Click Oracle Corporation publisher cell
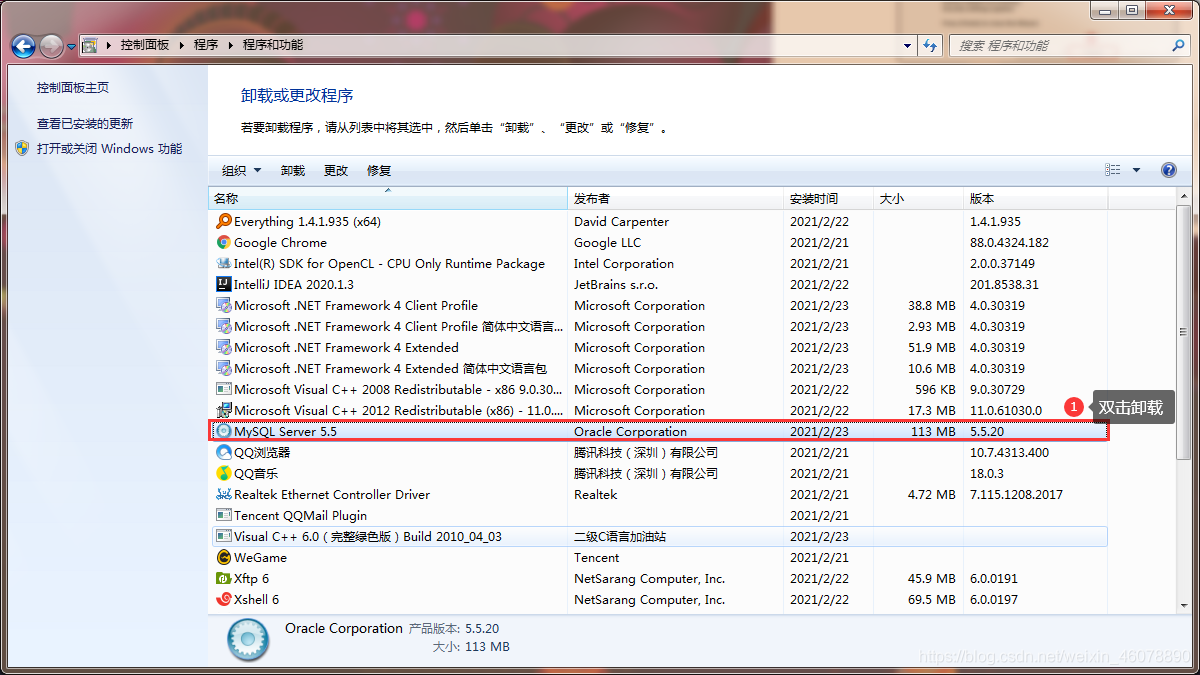The image size is (1200, 675). coord(630,432)
